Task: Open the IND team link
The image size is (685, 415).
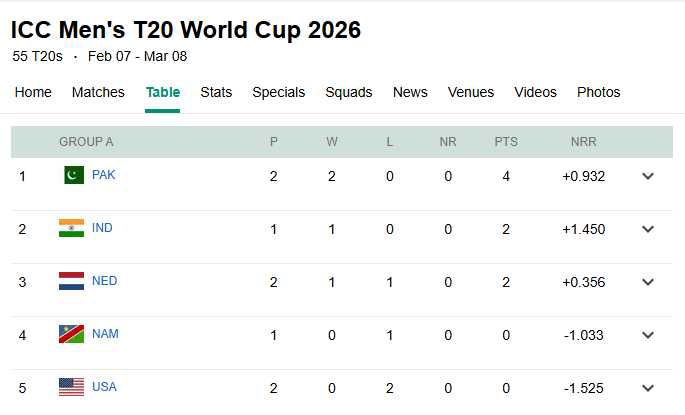Action: 102,228
